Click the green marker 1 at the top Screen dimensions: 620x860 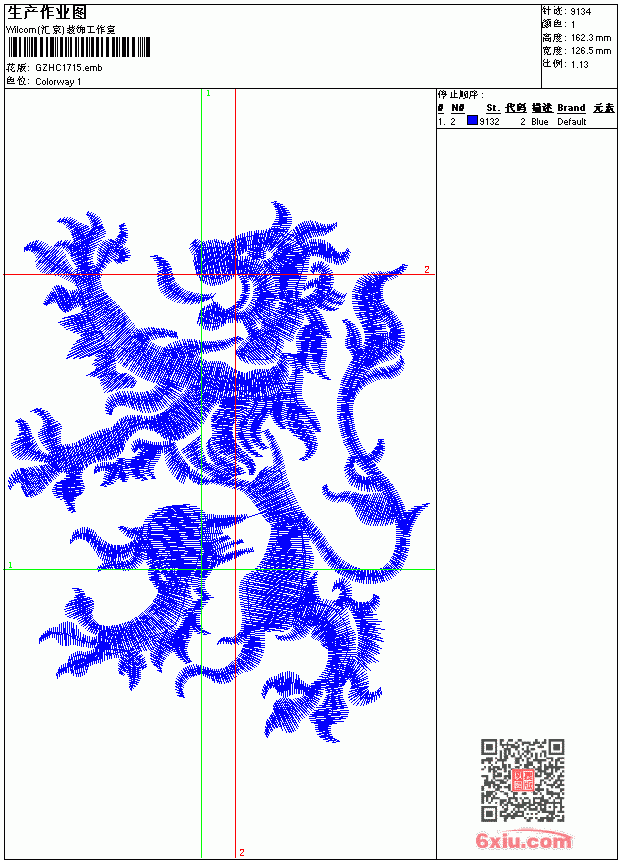pos(208,94)
